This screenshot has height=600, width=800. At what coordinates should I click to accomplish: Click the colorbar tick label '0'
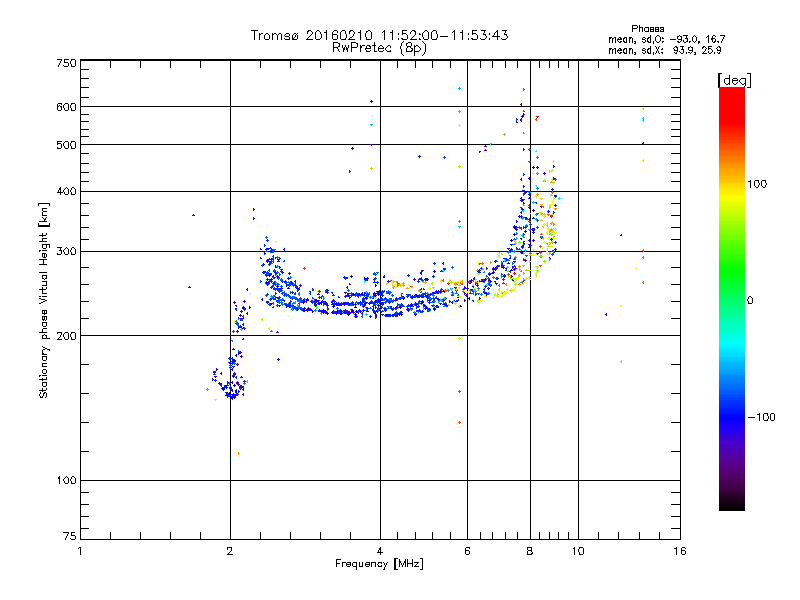click(750, 301)
